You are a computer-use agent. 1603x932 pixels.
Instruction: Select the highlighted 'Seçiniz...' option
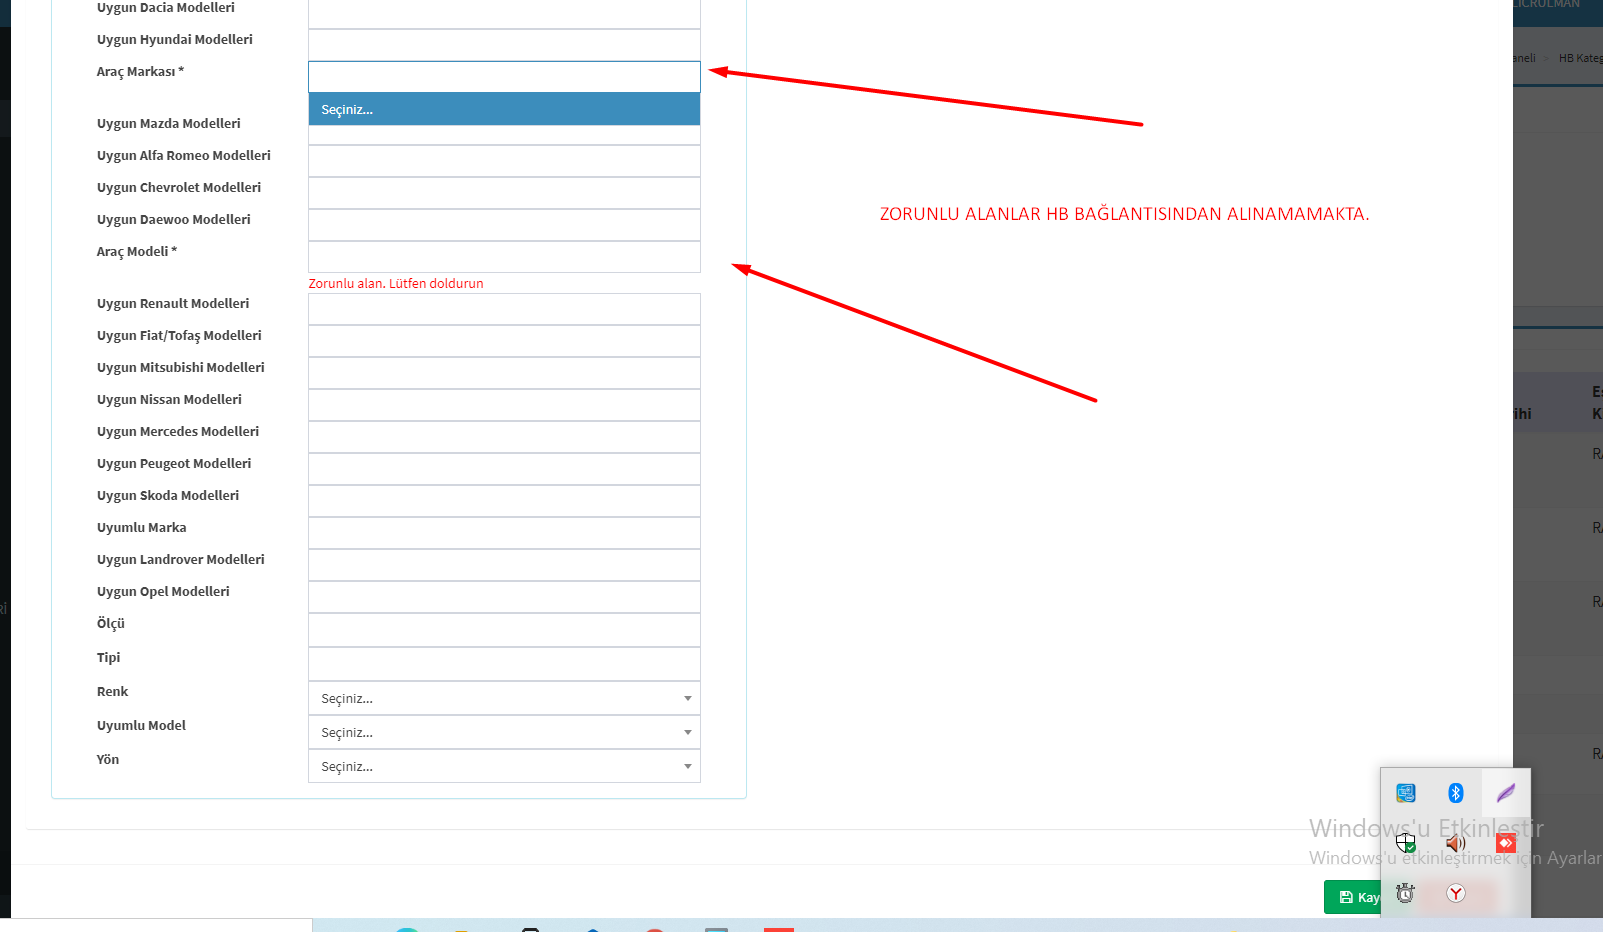point(504,109)
